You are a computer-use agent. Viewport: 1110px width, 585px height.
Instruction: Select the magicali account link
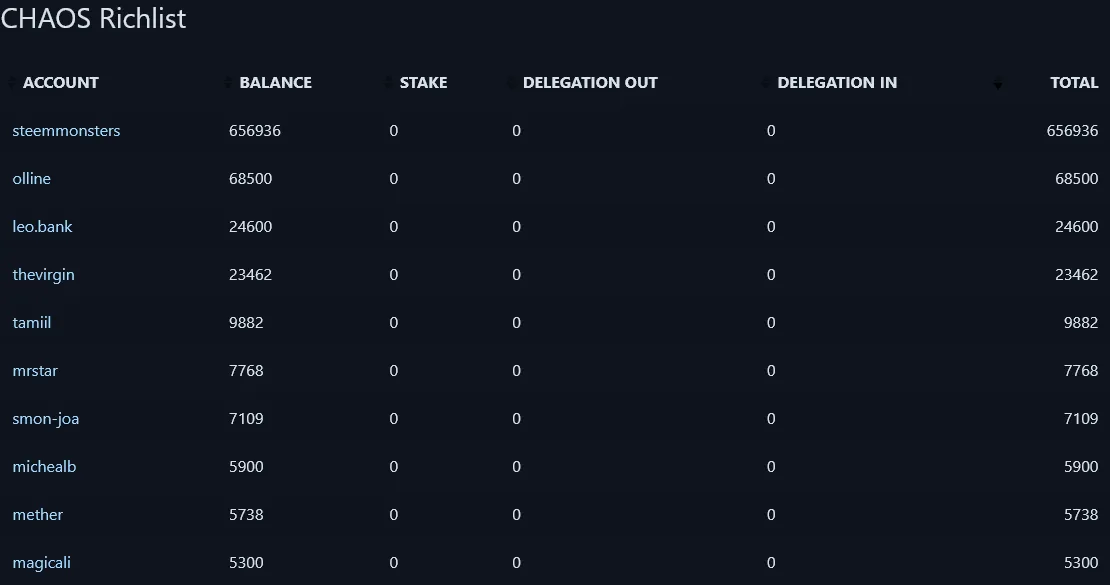[42, 563]
